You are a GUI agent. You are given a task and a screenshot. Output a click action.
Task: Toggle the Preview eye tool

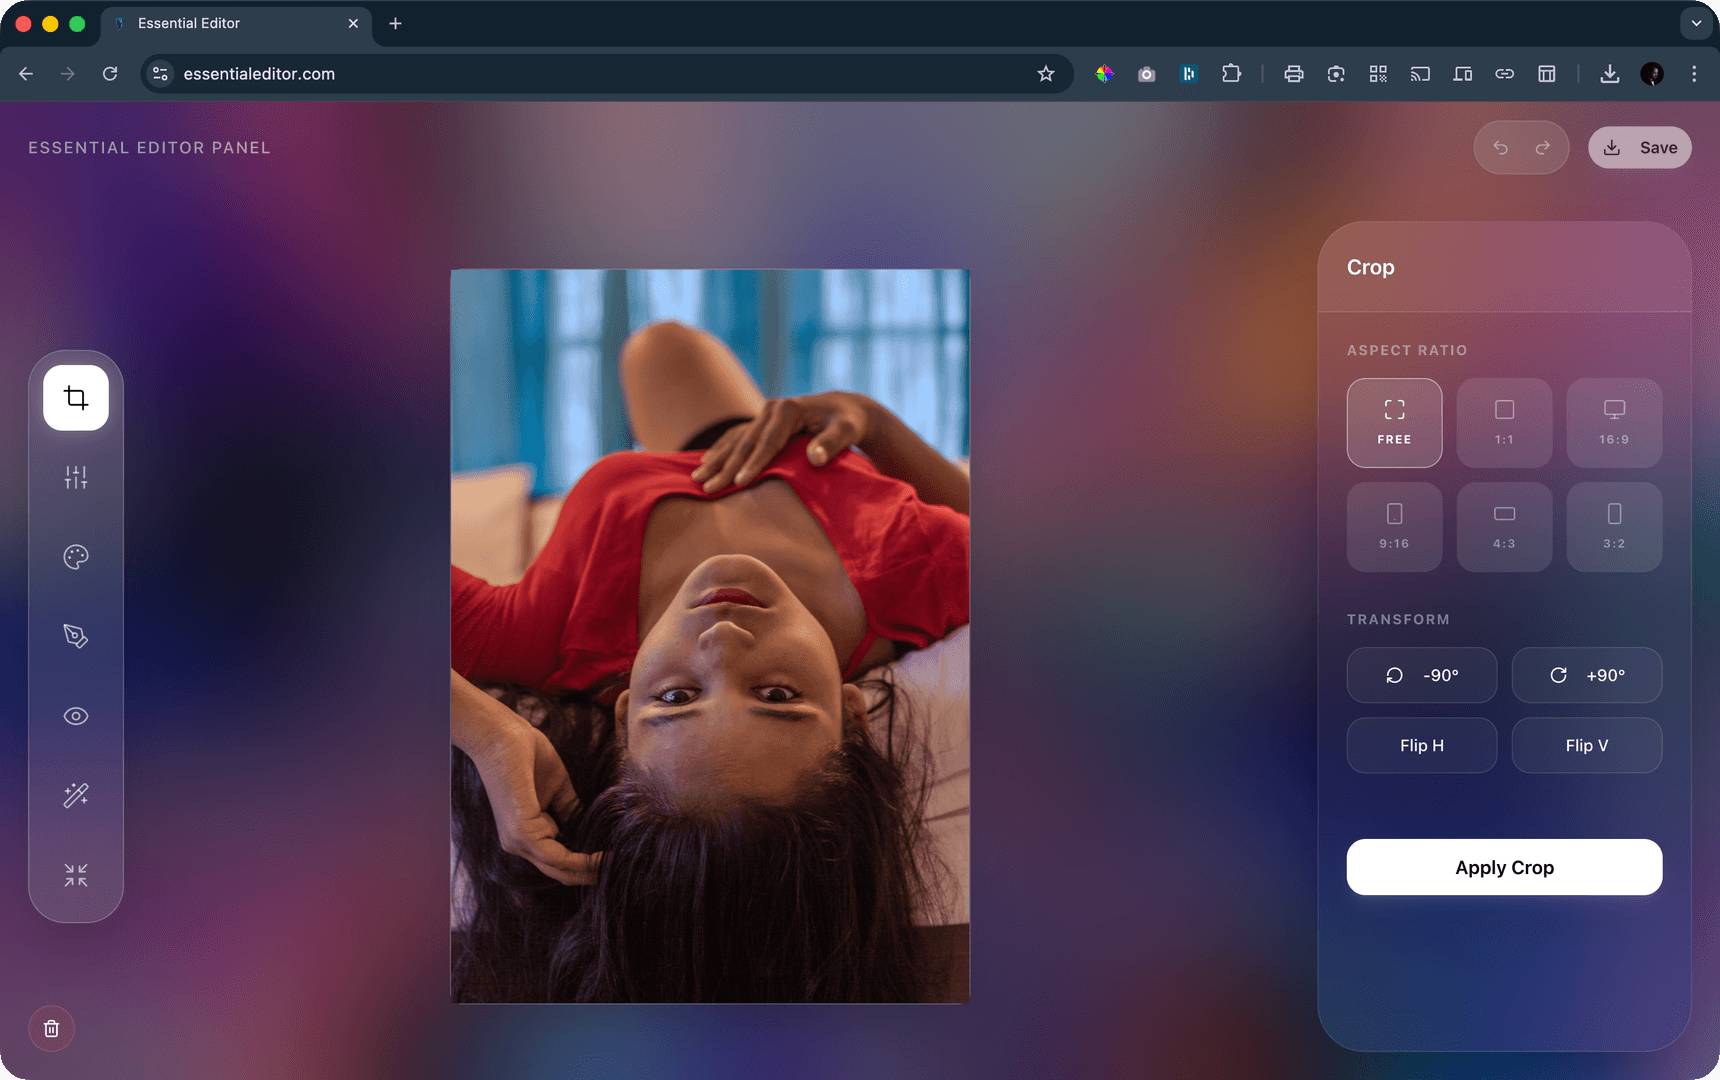click(x=76, y=716)
